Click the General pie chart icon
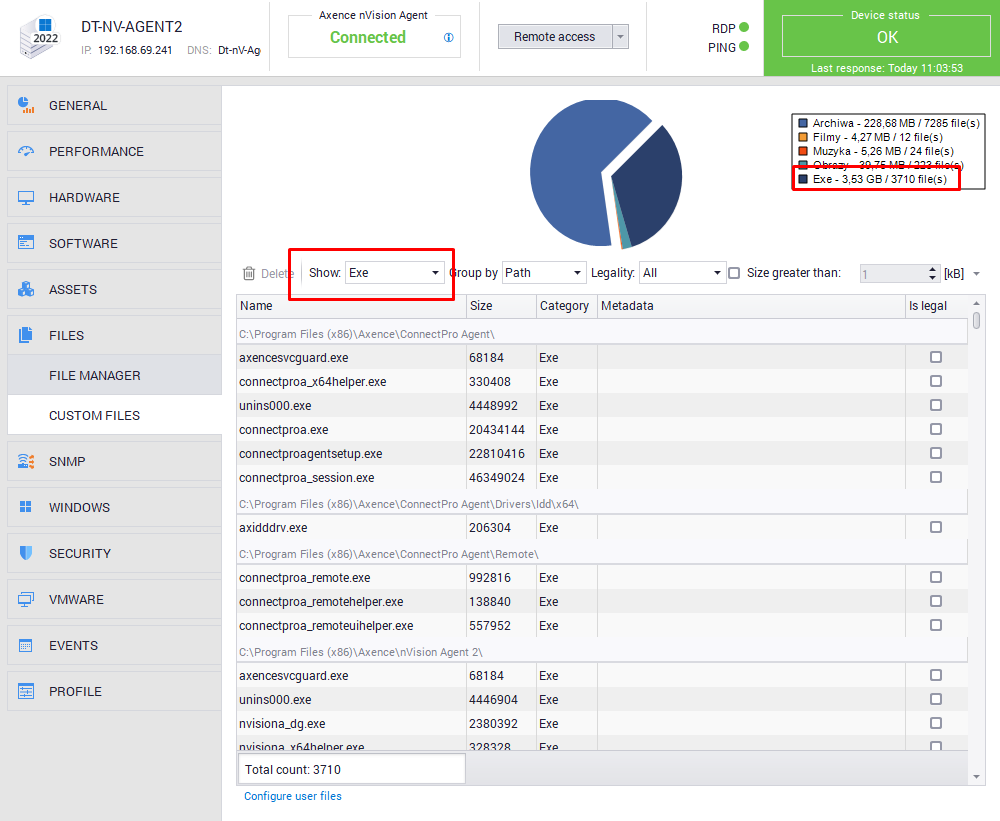This screenshot has width=1000, height=821. tap(26, 105)
